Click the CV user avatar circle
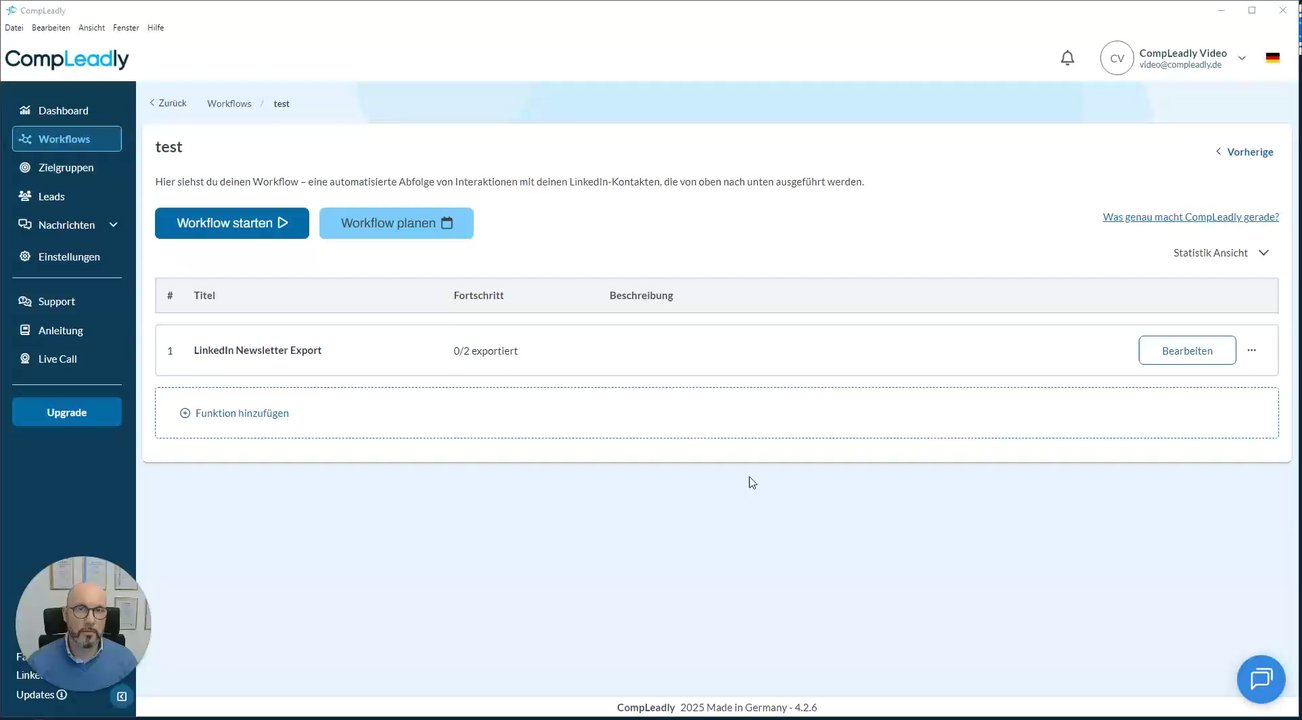 coord(1117,58)
